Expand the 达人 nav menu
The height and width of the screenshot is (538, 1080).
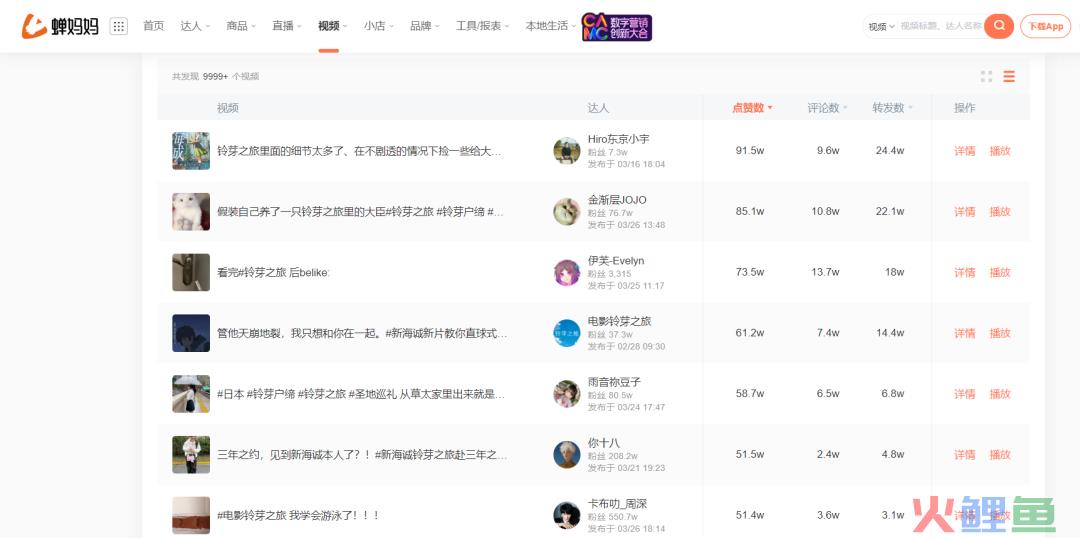tap(195, 26)
